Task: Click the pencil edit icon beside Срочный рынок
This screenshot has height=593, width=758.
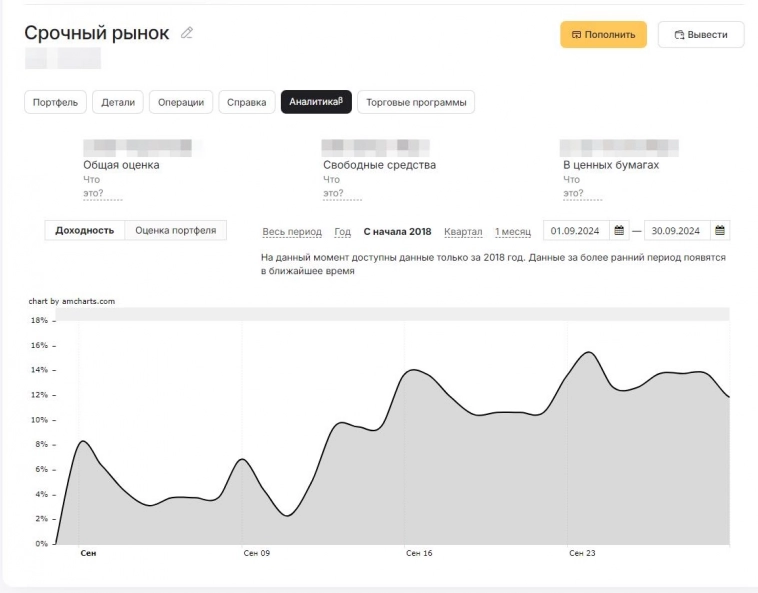Action: (187, 33)
